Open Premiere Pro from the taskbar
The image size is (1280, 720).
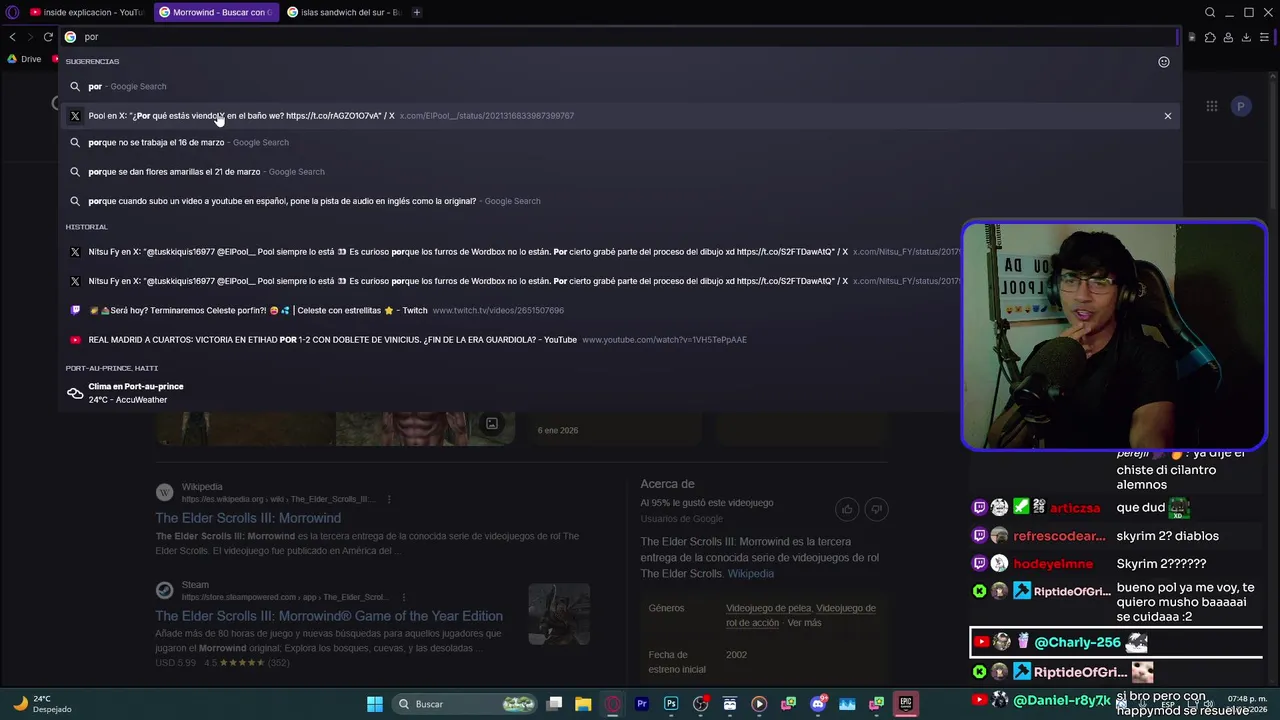pos(642,704)
